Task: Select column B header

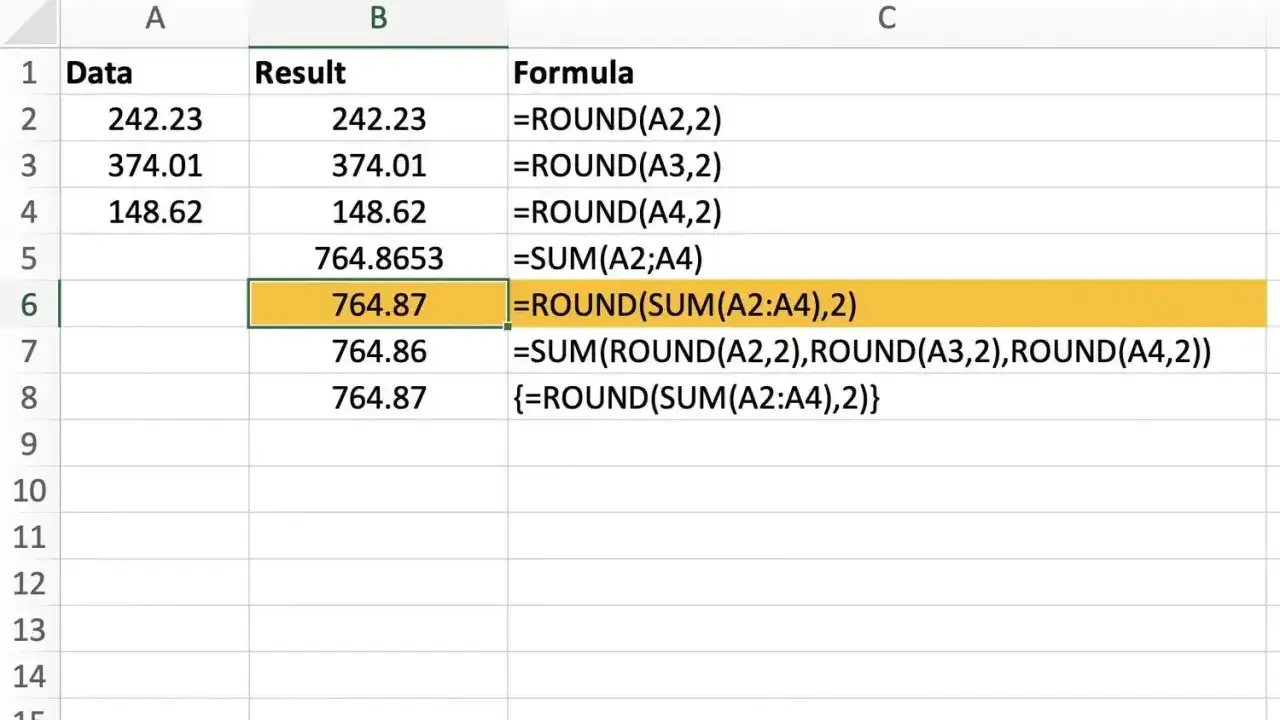Action: [x=378, y=22]
